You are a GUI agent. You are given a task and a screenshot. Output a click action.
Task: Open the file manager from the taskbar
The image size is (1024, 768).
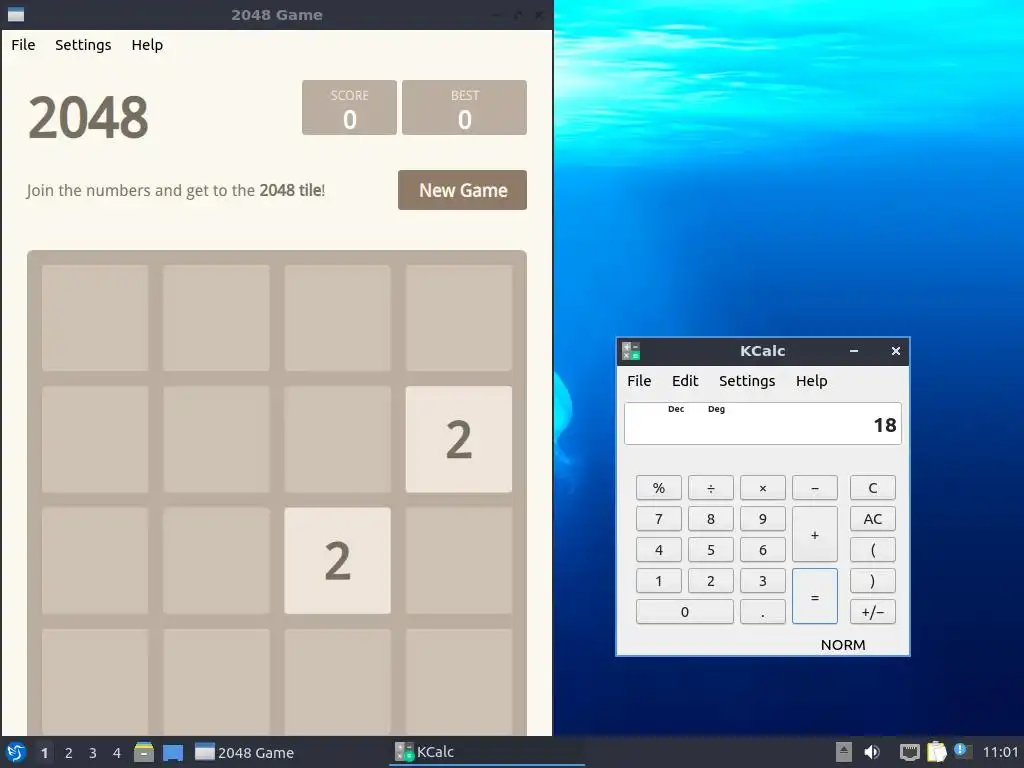point(144,752)
